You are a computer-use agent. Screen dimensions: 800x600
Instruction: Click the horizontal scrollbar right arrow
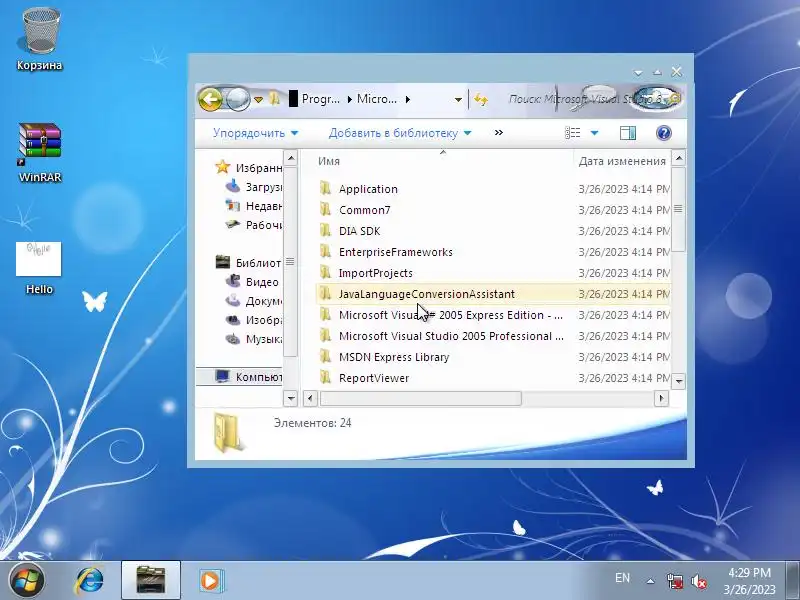pos(661,398)
